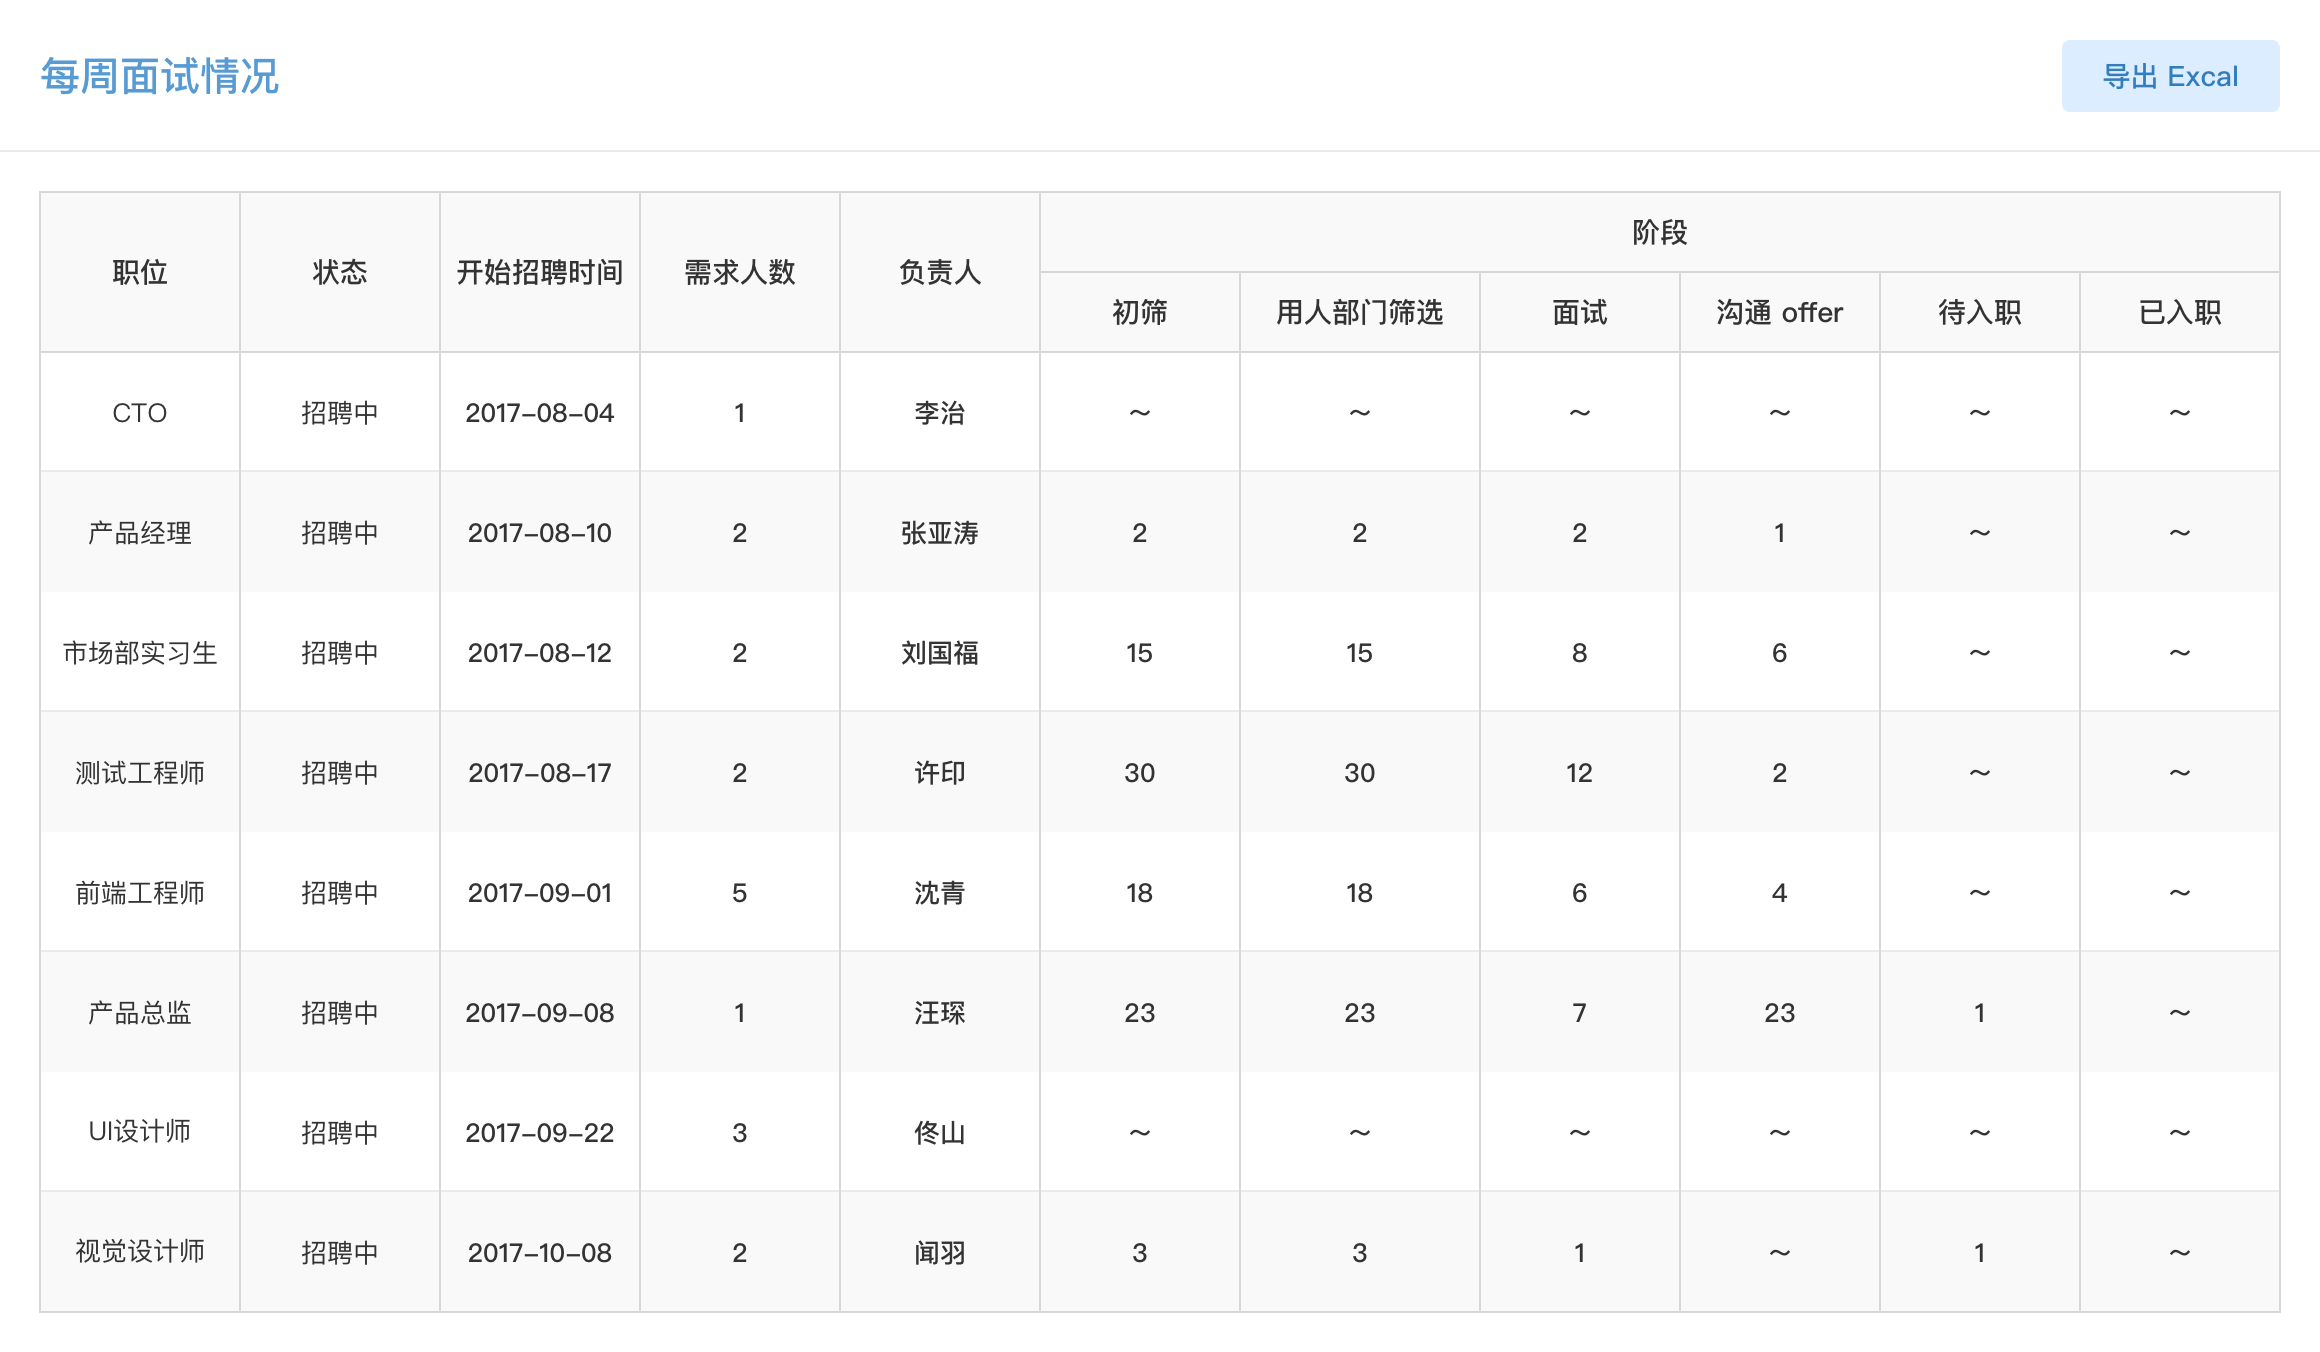Click the 阶段 group header
2320x1352 pixels.
coord(1660,232)
